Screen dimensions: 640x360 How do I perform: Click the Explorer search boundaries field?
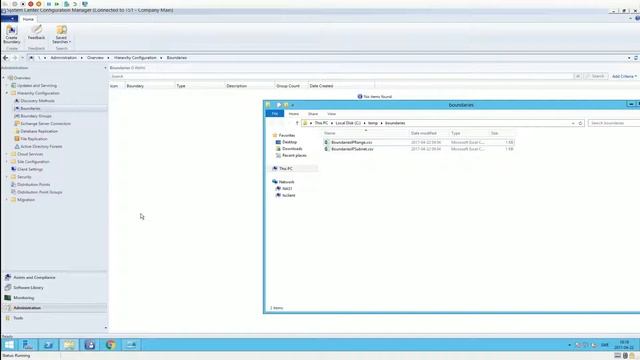tap(614, 123)
